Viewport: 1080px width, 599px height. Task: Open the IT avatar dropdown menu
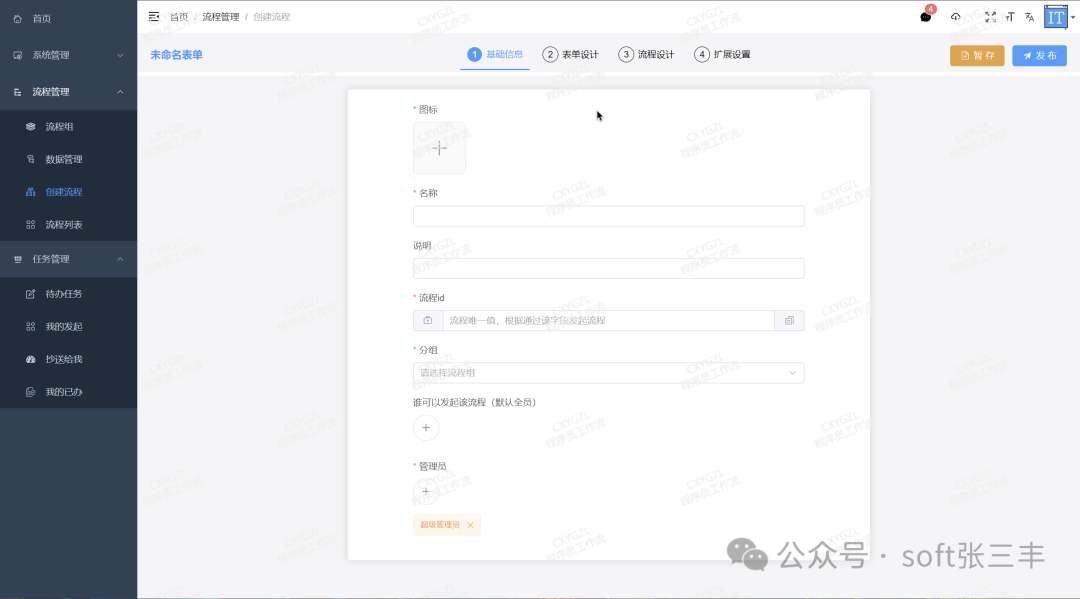pyautogui.click(x=1056, y=17)
